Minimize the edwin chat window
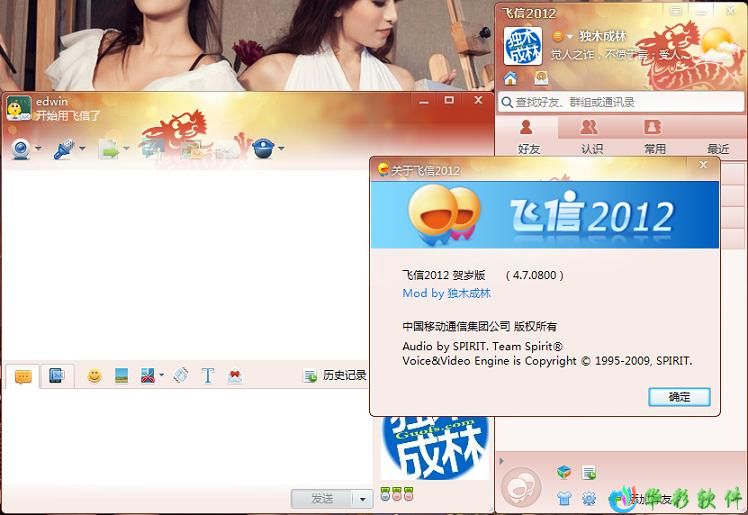The image size is (748, 515). pyautogui.click(x=423, y=101)
